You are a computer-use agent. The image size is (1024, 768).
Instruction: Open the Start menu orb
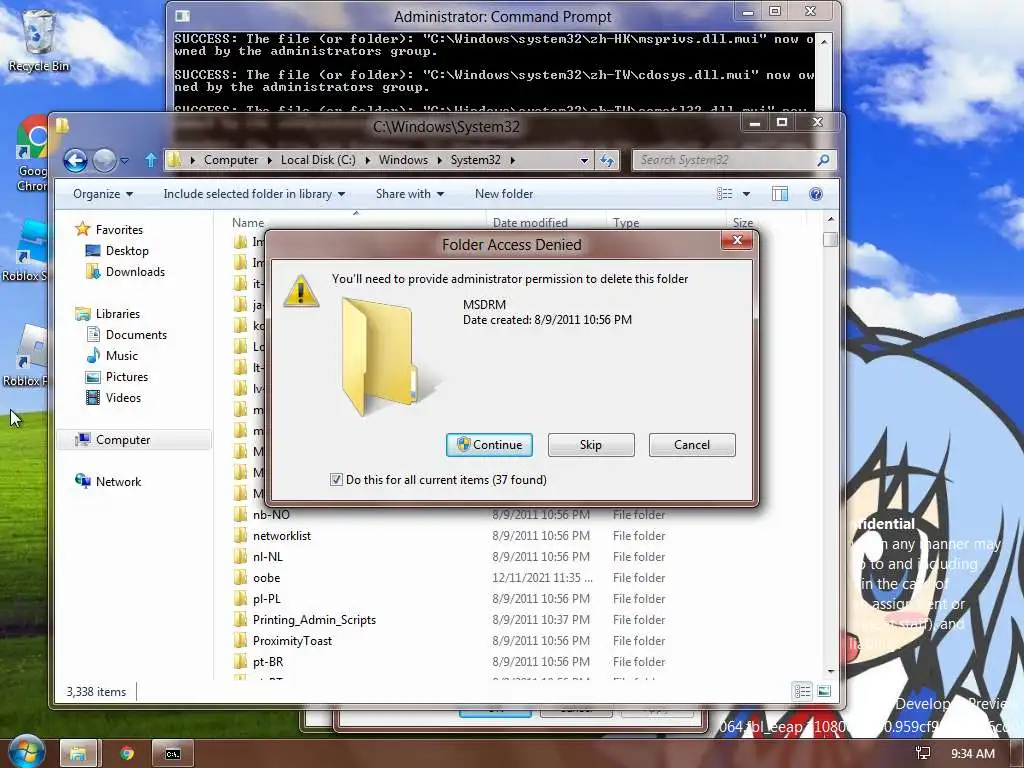25,751
